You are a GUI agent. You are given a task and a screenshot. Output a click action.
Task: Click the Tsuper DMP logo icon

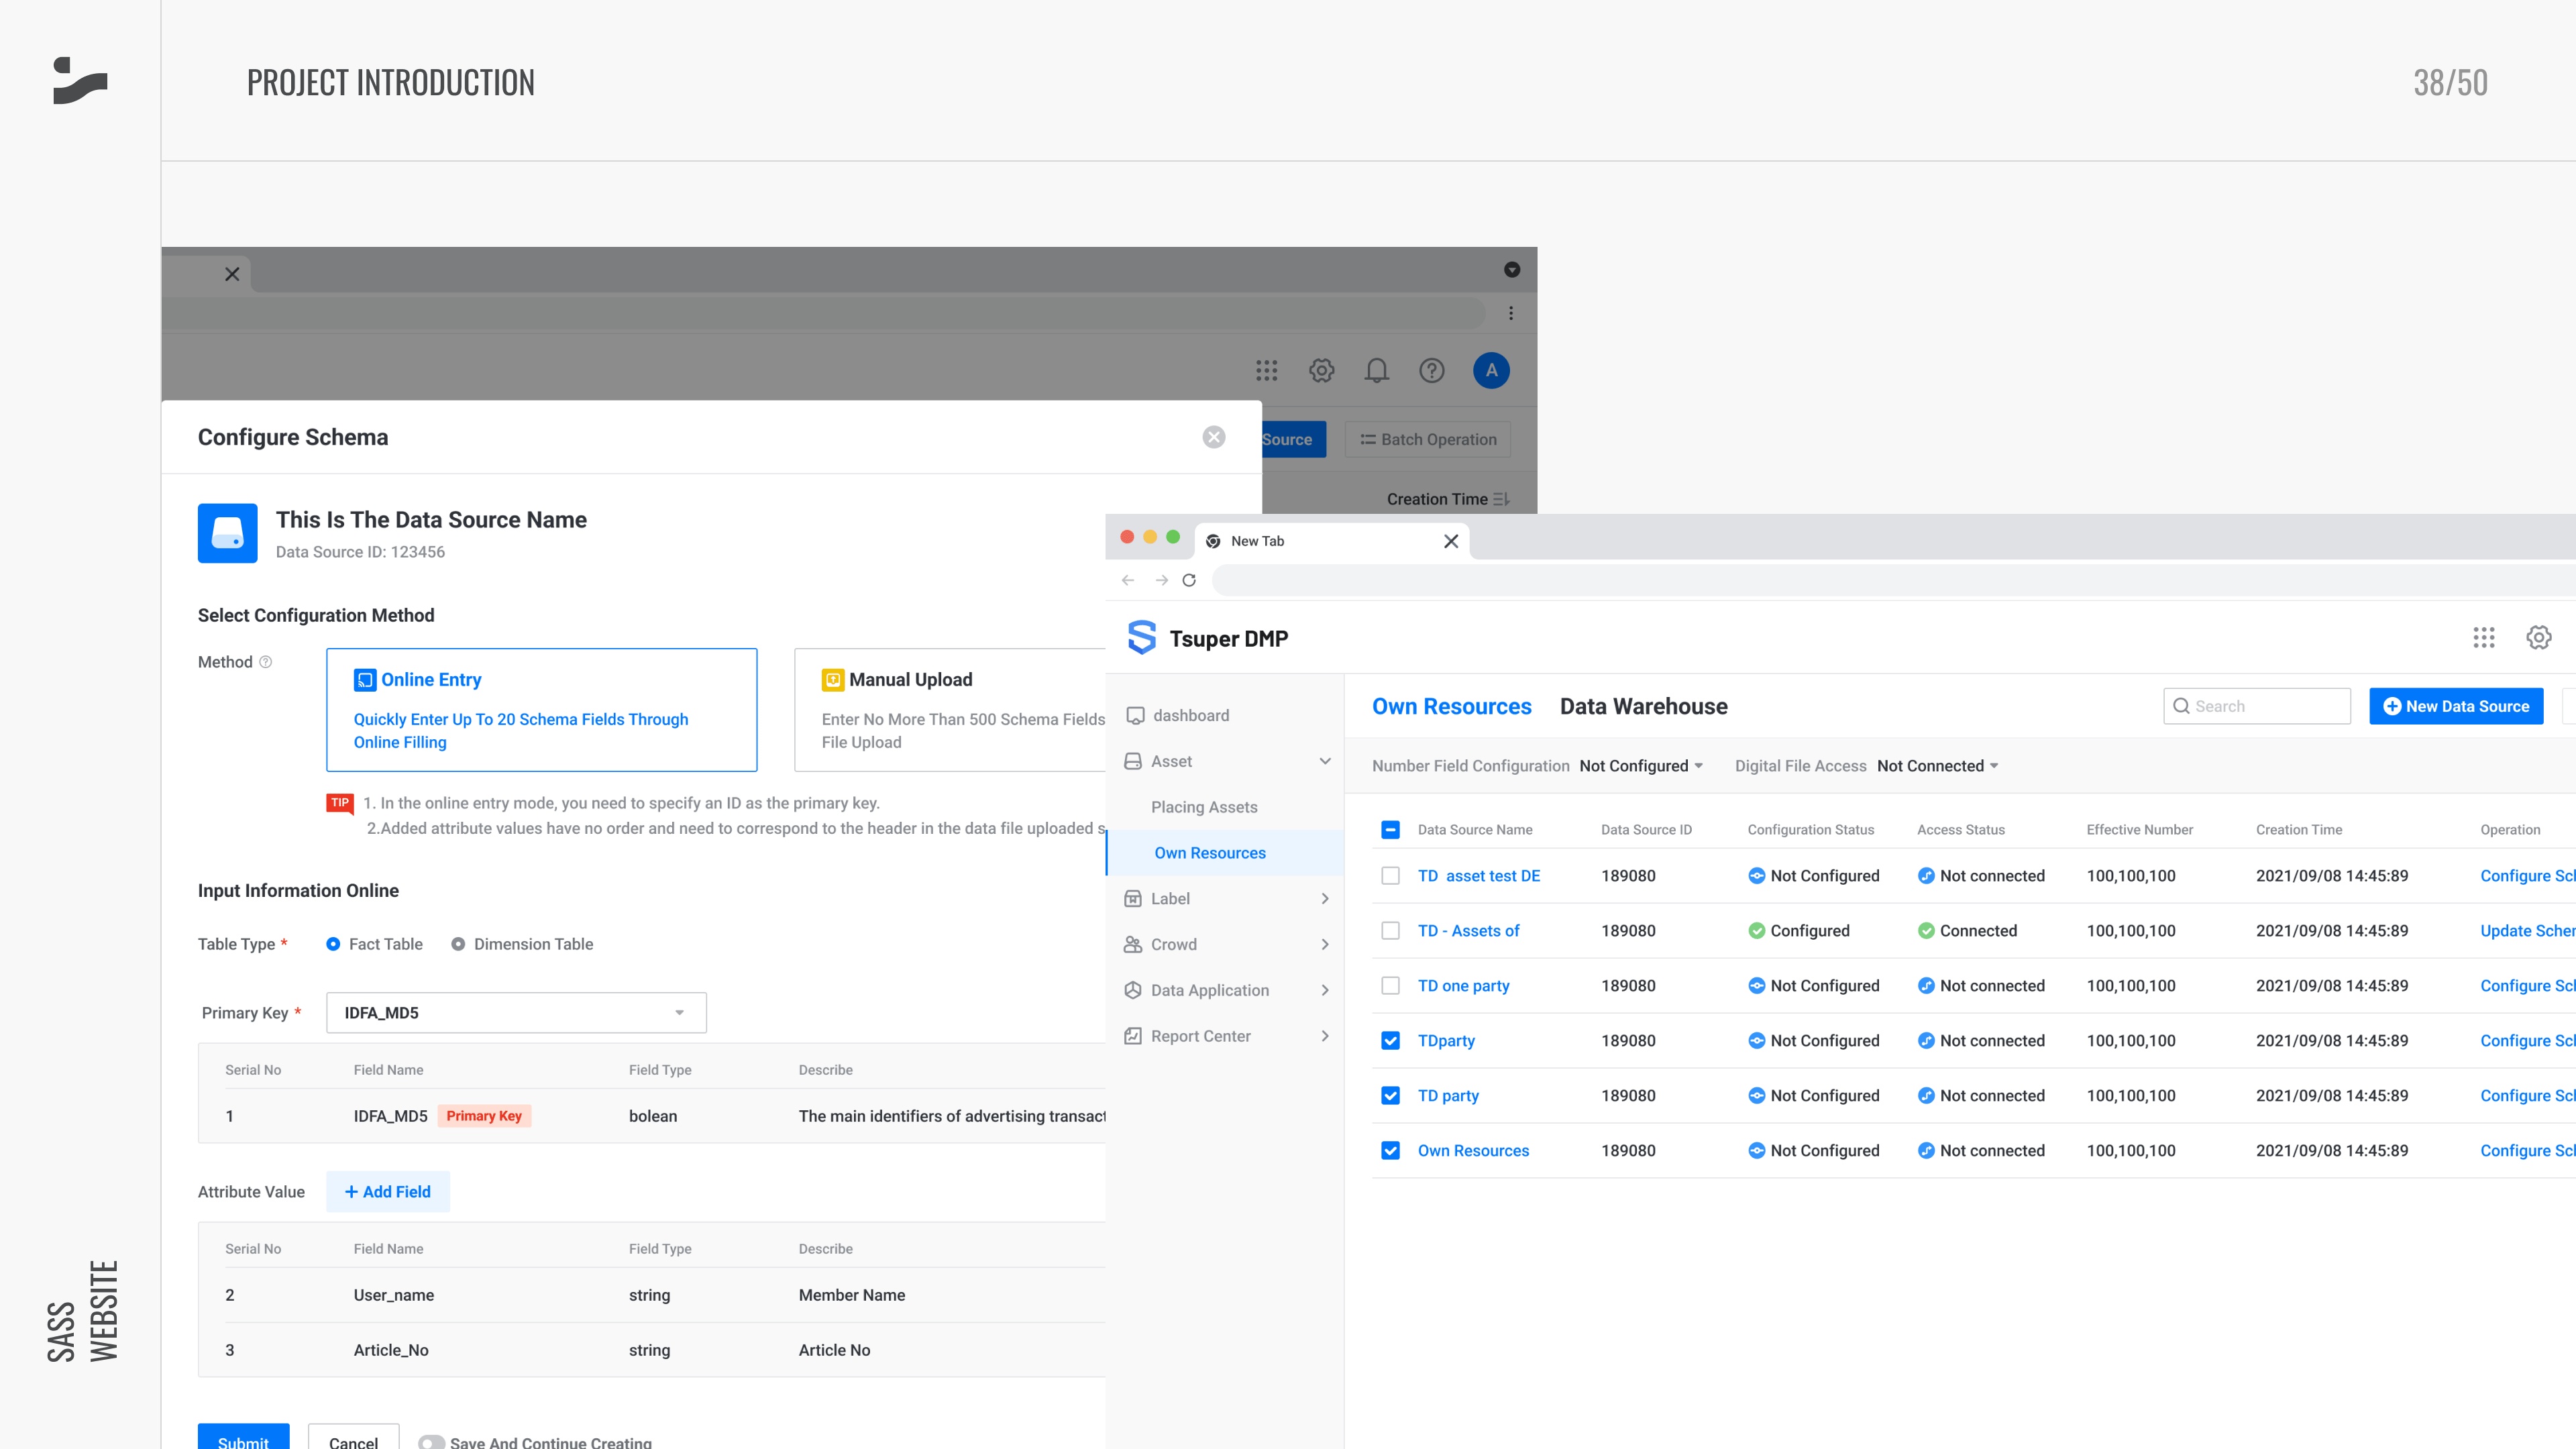click(1141, 638)
